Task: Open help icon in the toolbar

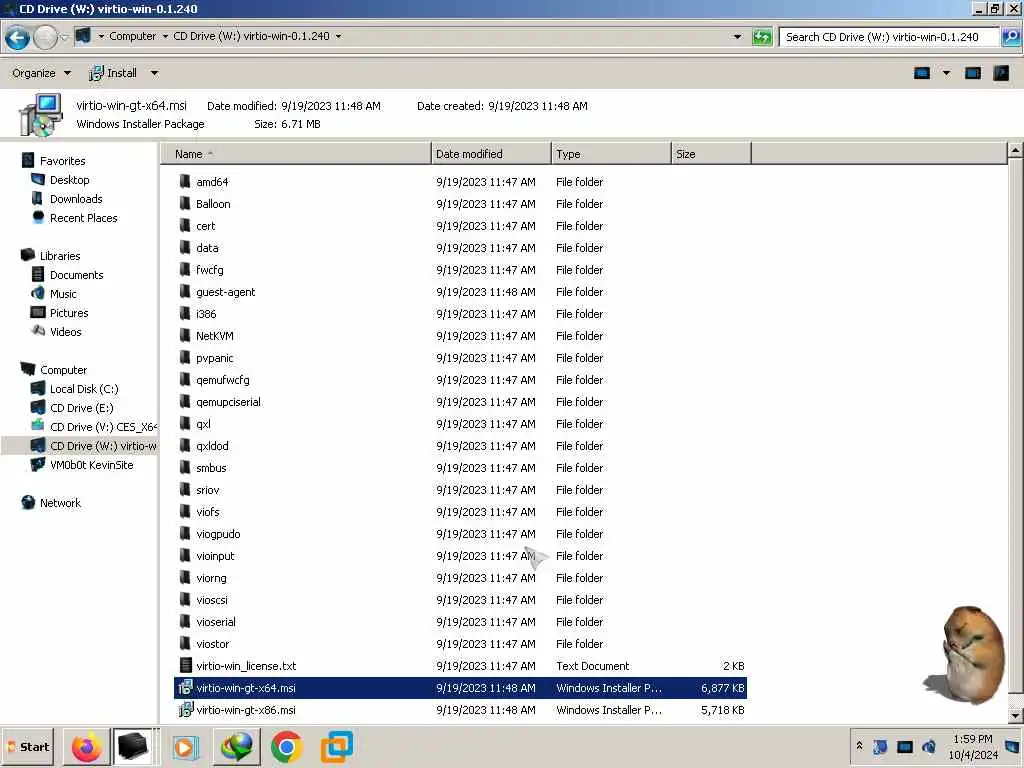Action: tap(1001, 73)
